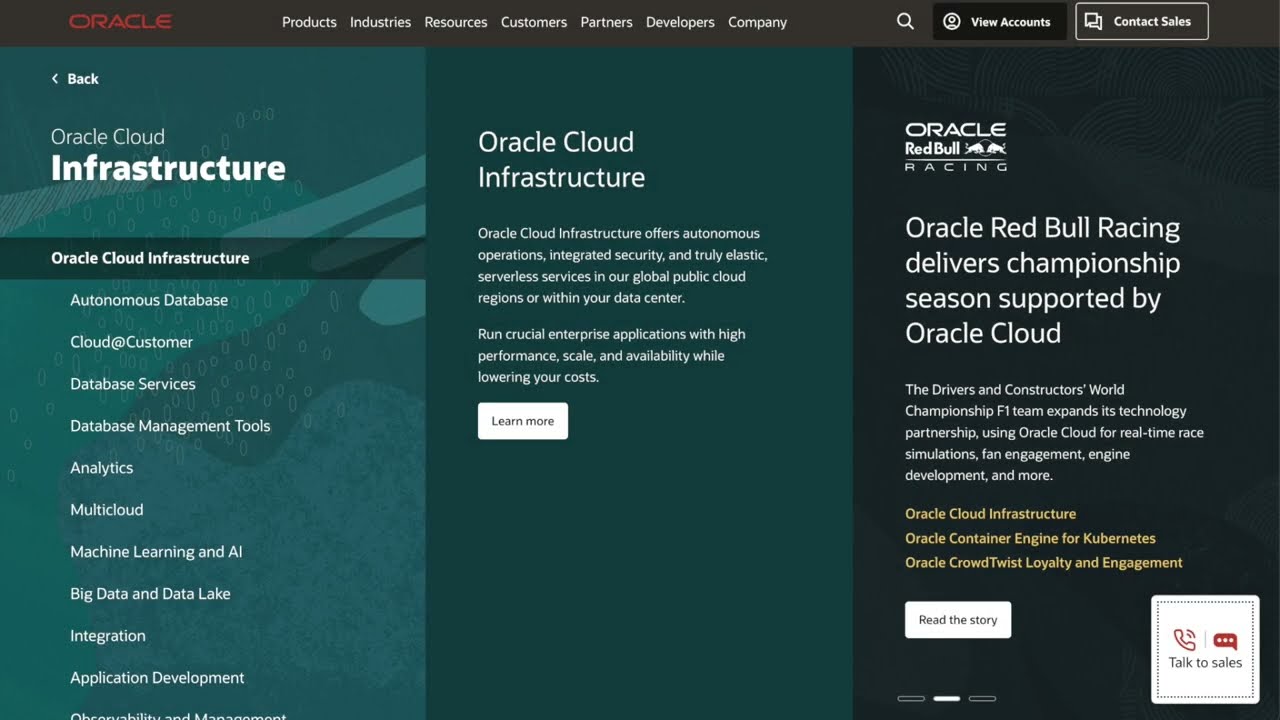Select the active middle carousel indicator
Screen dimensions: 1280x720
pyautogui.click(x=947, y=698)
